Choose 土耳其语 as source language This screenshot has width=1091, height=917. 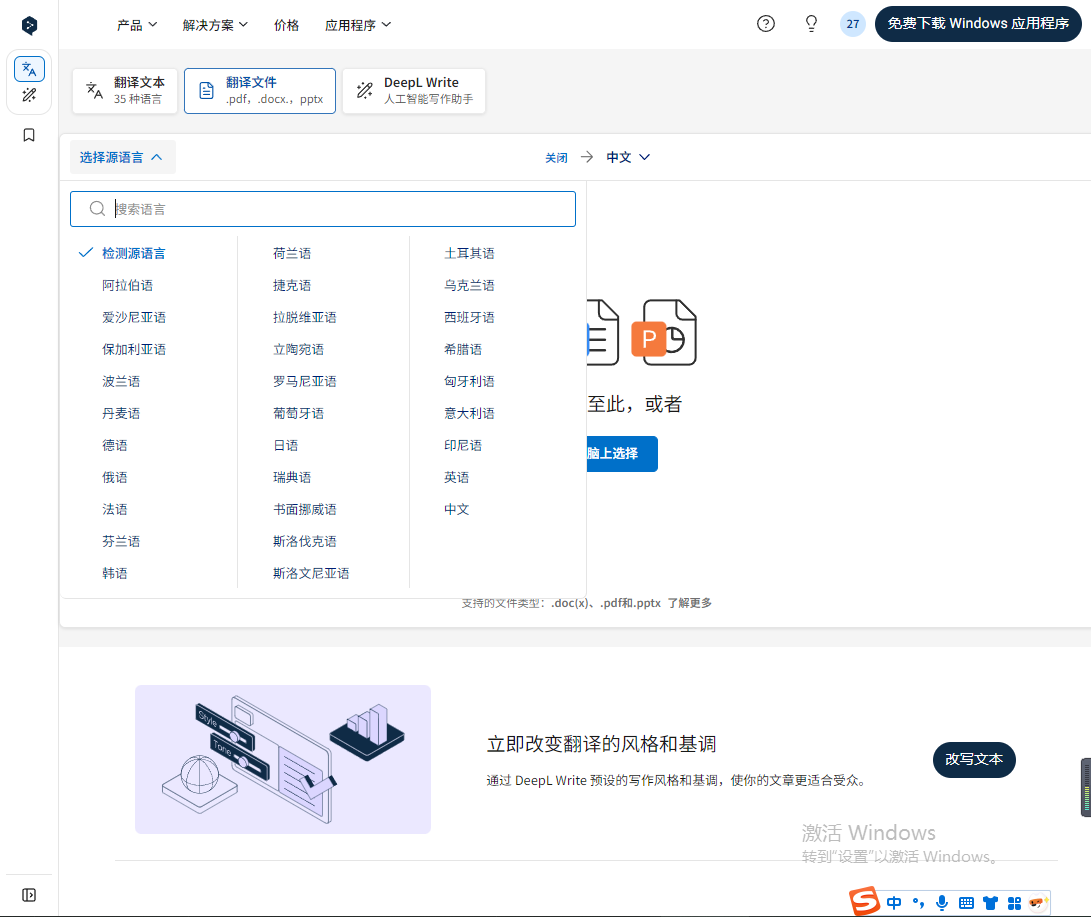pos(470,253)
